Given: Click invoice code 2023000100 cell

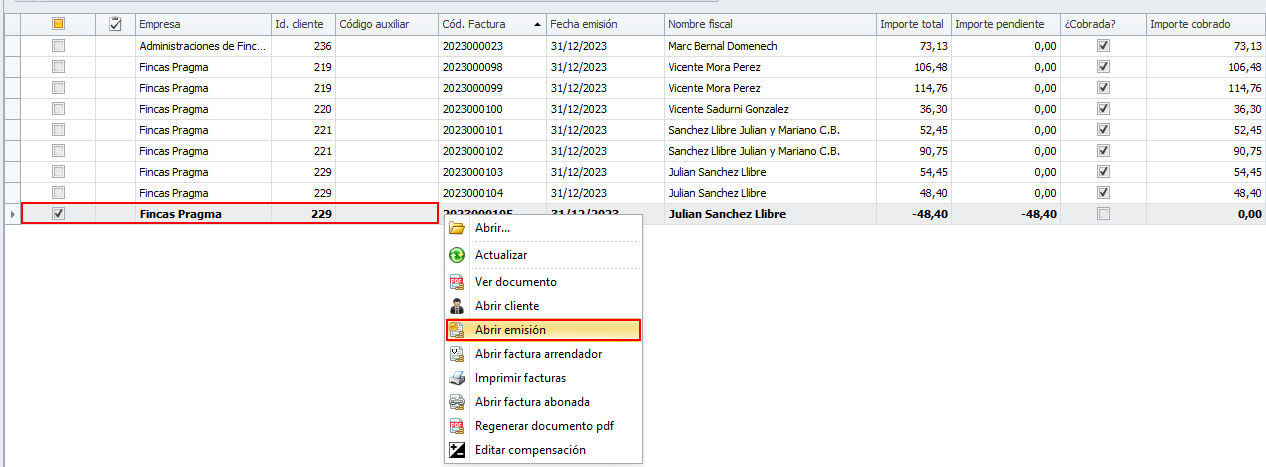Looking at the screenshot, I should (x=492, y=109).
